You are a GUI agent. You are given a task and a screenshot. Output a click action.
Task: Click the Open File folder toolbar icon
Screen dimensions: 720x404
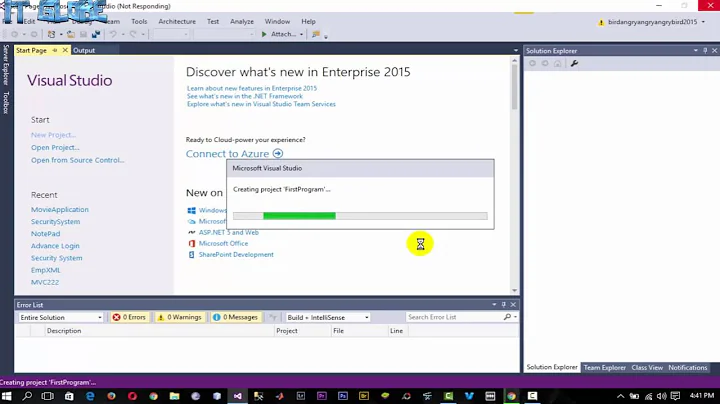[x=71, y=34]
